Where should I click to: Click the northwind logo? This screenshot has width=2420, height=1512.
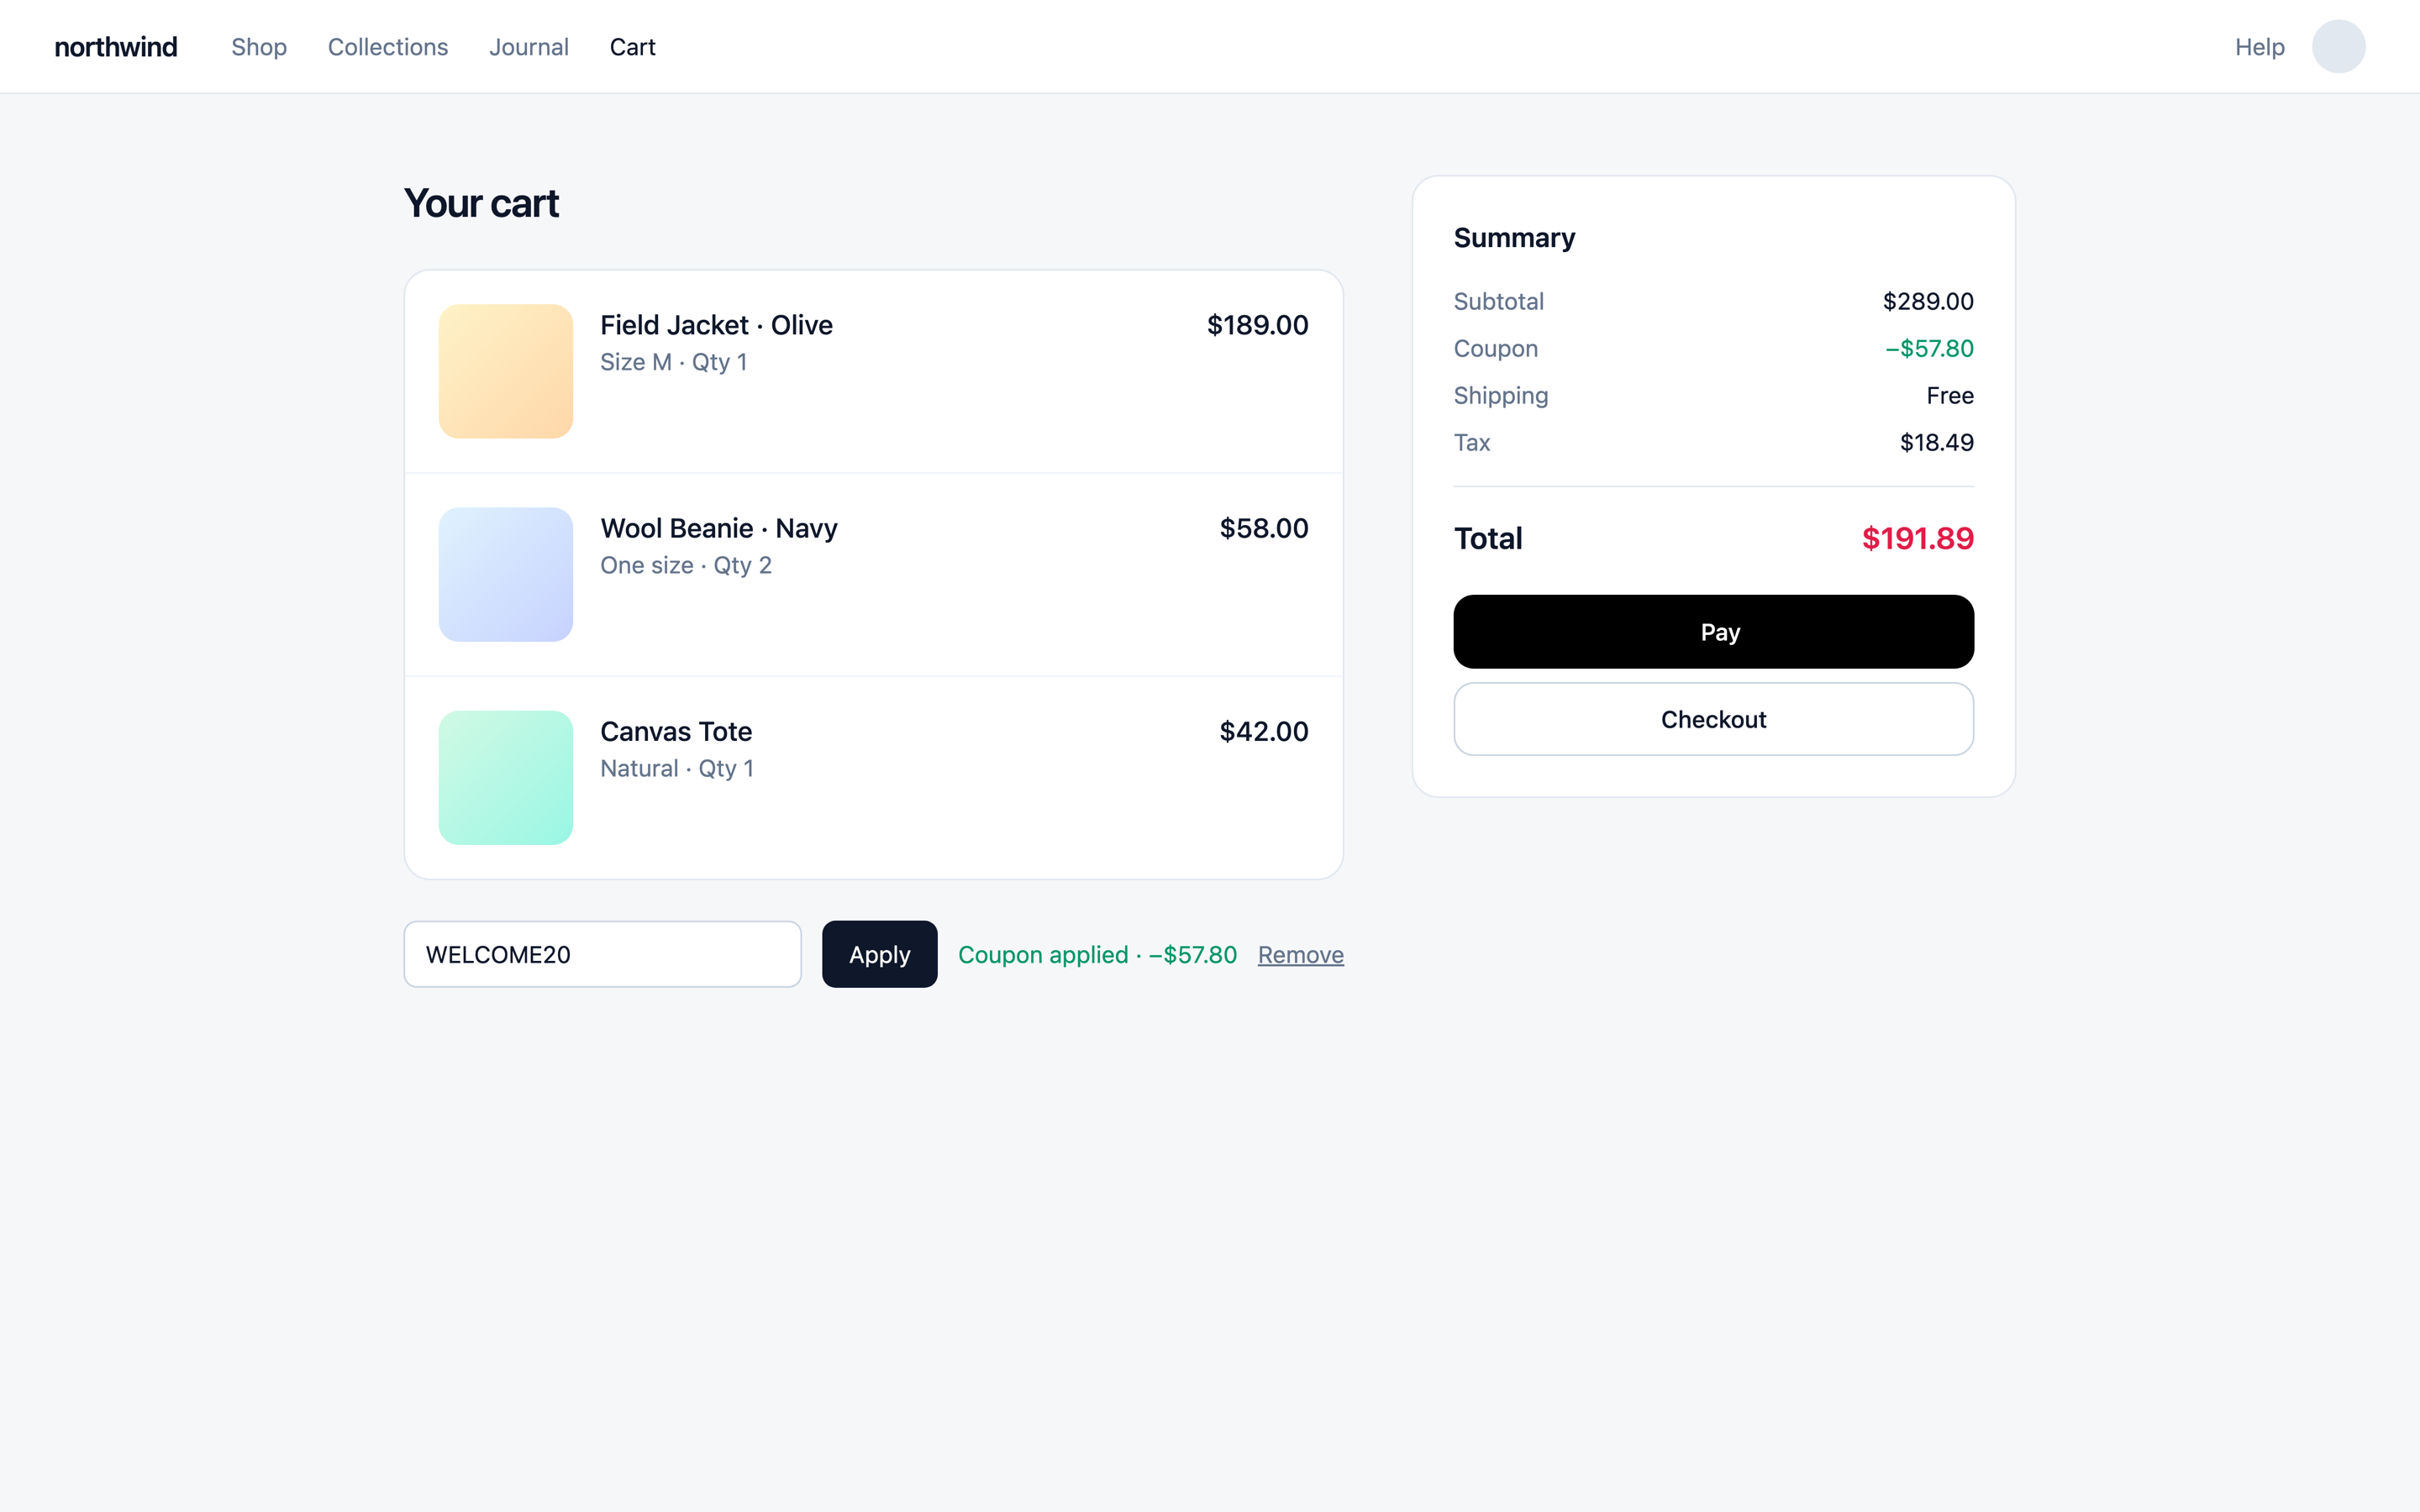click(x=116, y=47)
